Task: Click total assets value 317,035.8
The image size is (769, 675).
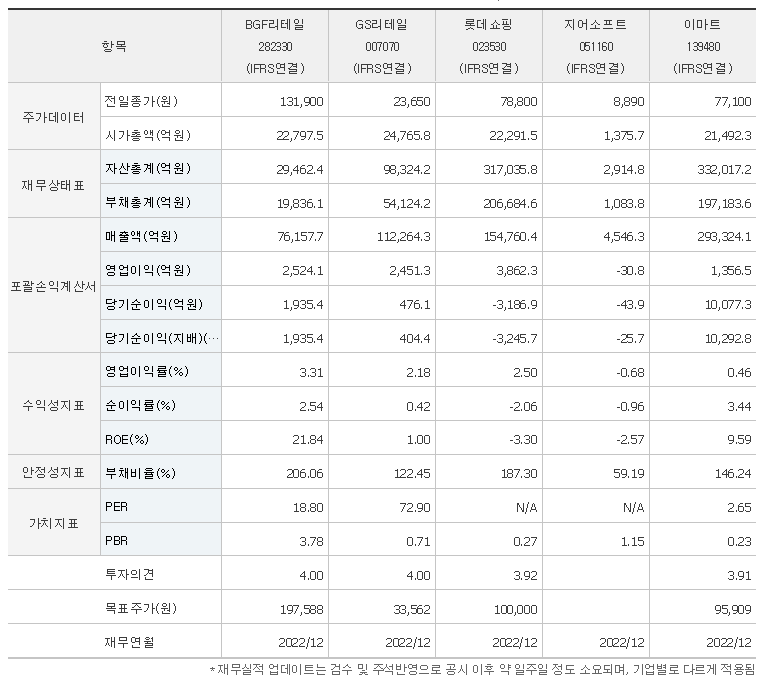Action: click(510, 169)
